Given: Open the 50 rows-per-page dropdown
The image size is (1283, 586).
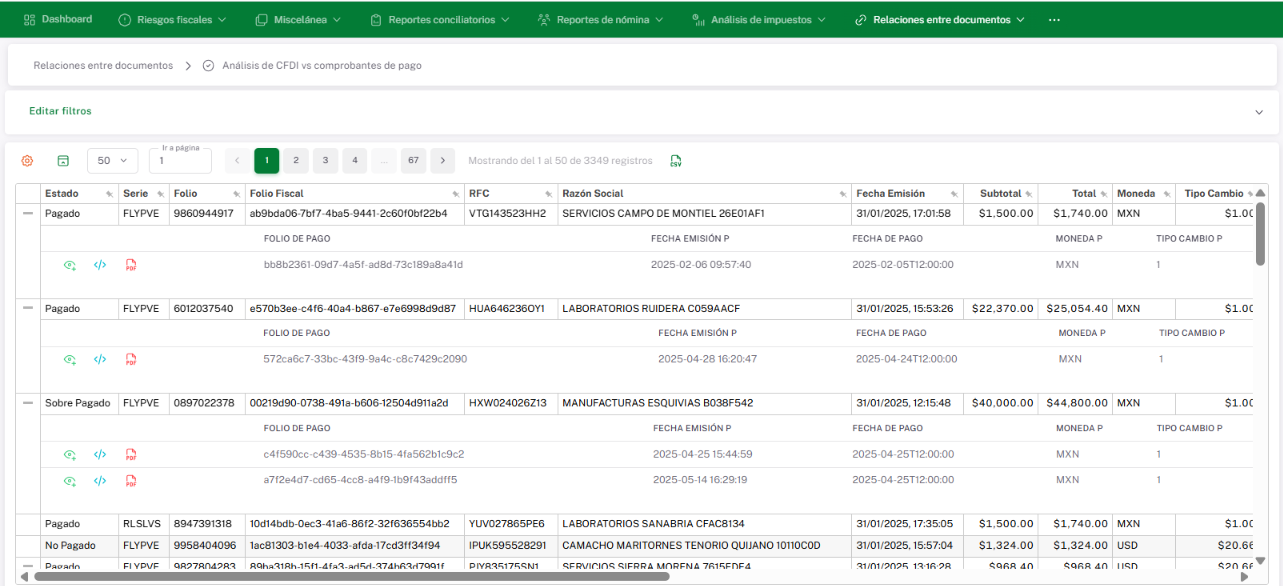Looking at the screenshot, I should [x=112, y=161].
